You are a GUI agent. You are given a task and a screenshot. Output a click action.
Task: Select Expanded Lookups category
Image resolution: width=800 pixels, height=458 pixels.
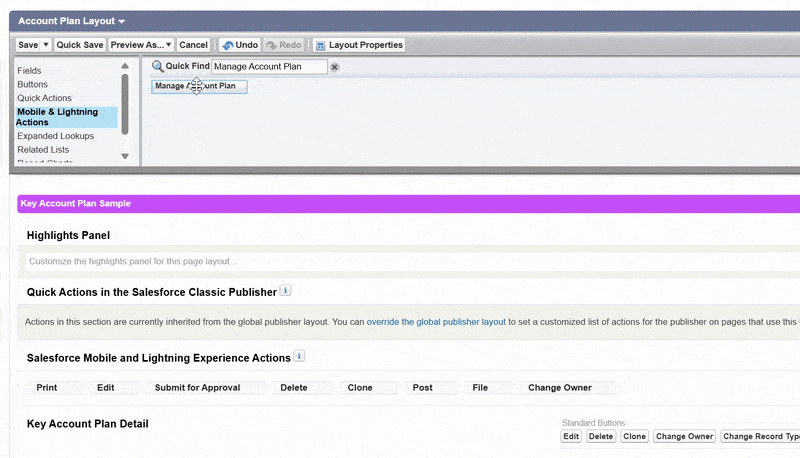coord(55,136)
